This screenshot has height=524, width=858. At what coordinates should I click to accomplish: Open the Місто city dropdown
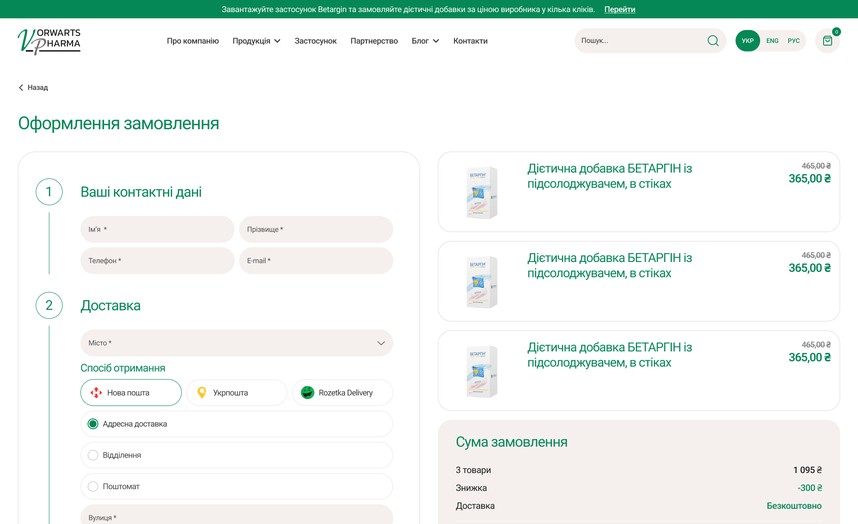(x=236, y=343)
